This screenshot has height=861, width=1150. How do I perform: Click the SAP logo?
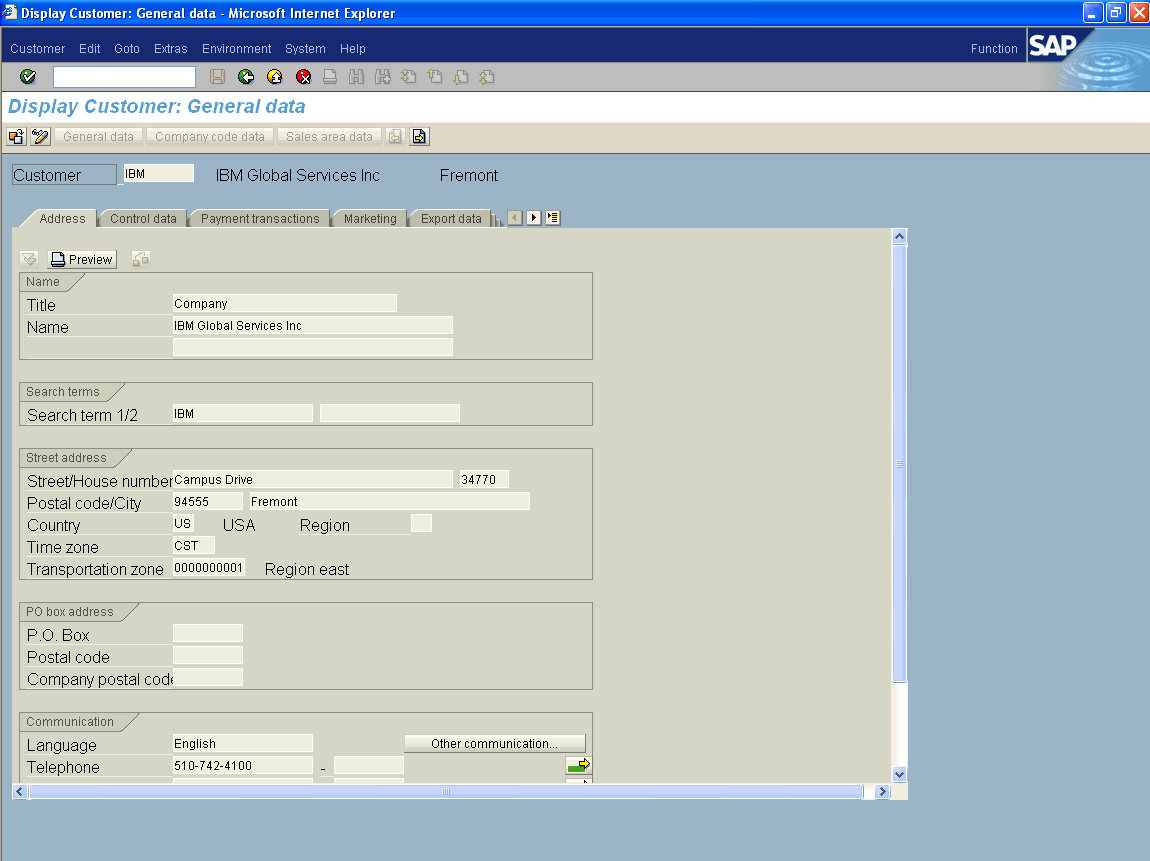1052,45
